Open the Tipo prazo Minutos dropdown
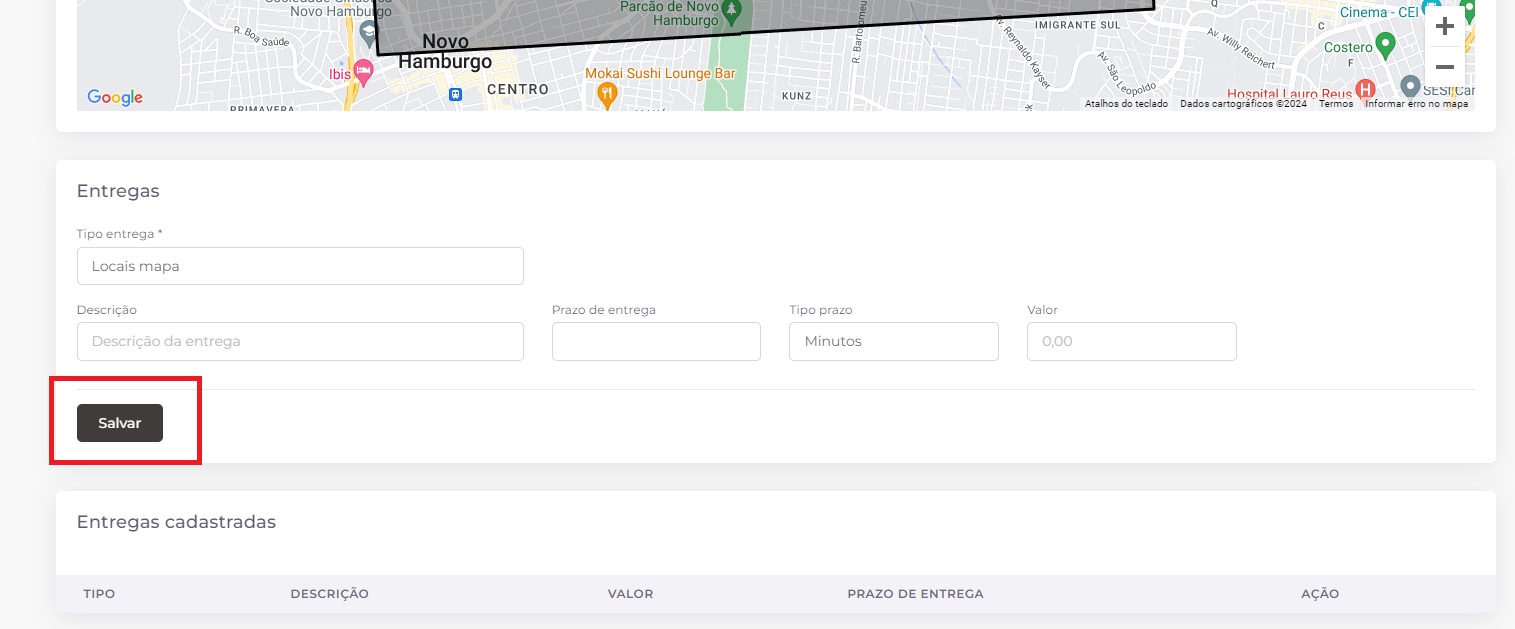 [893, 341]
